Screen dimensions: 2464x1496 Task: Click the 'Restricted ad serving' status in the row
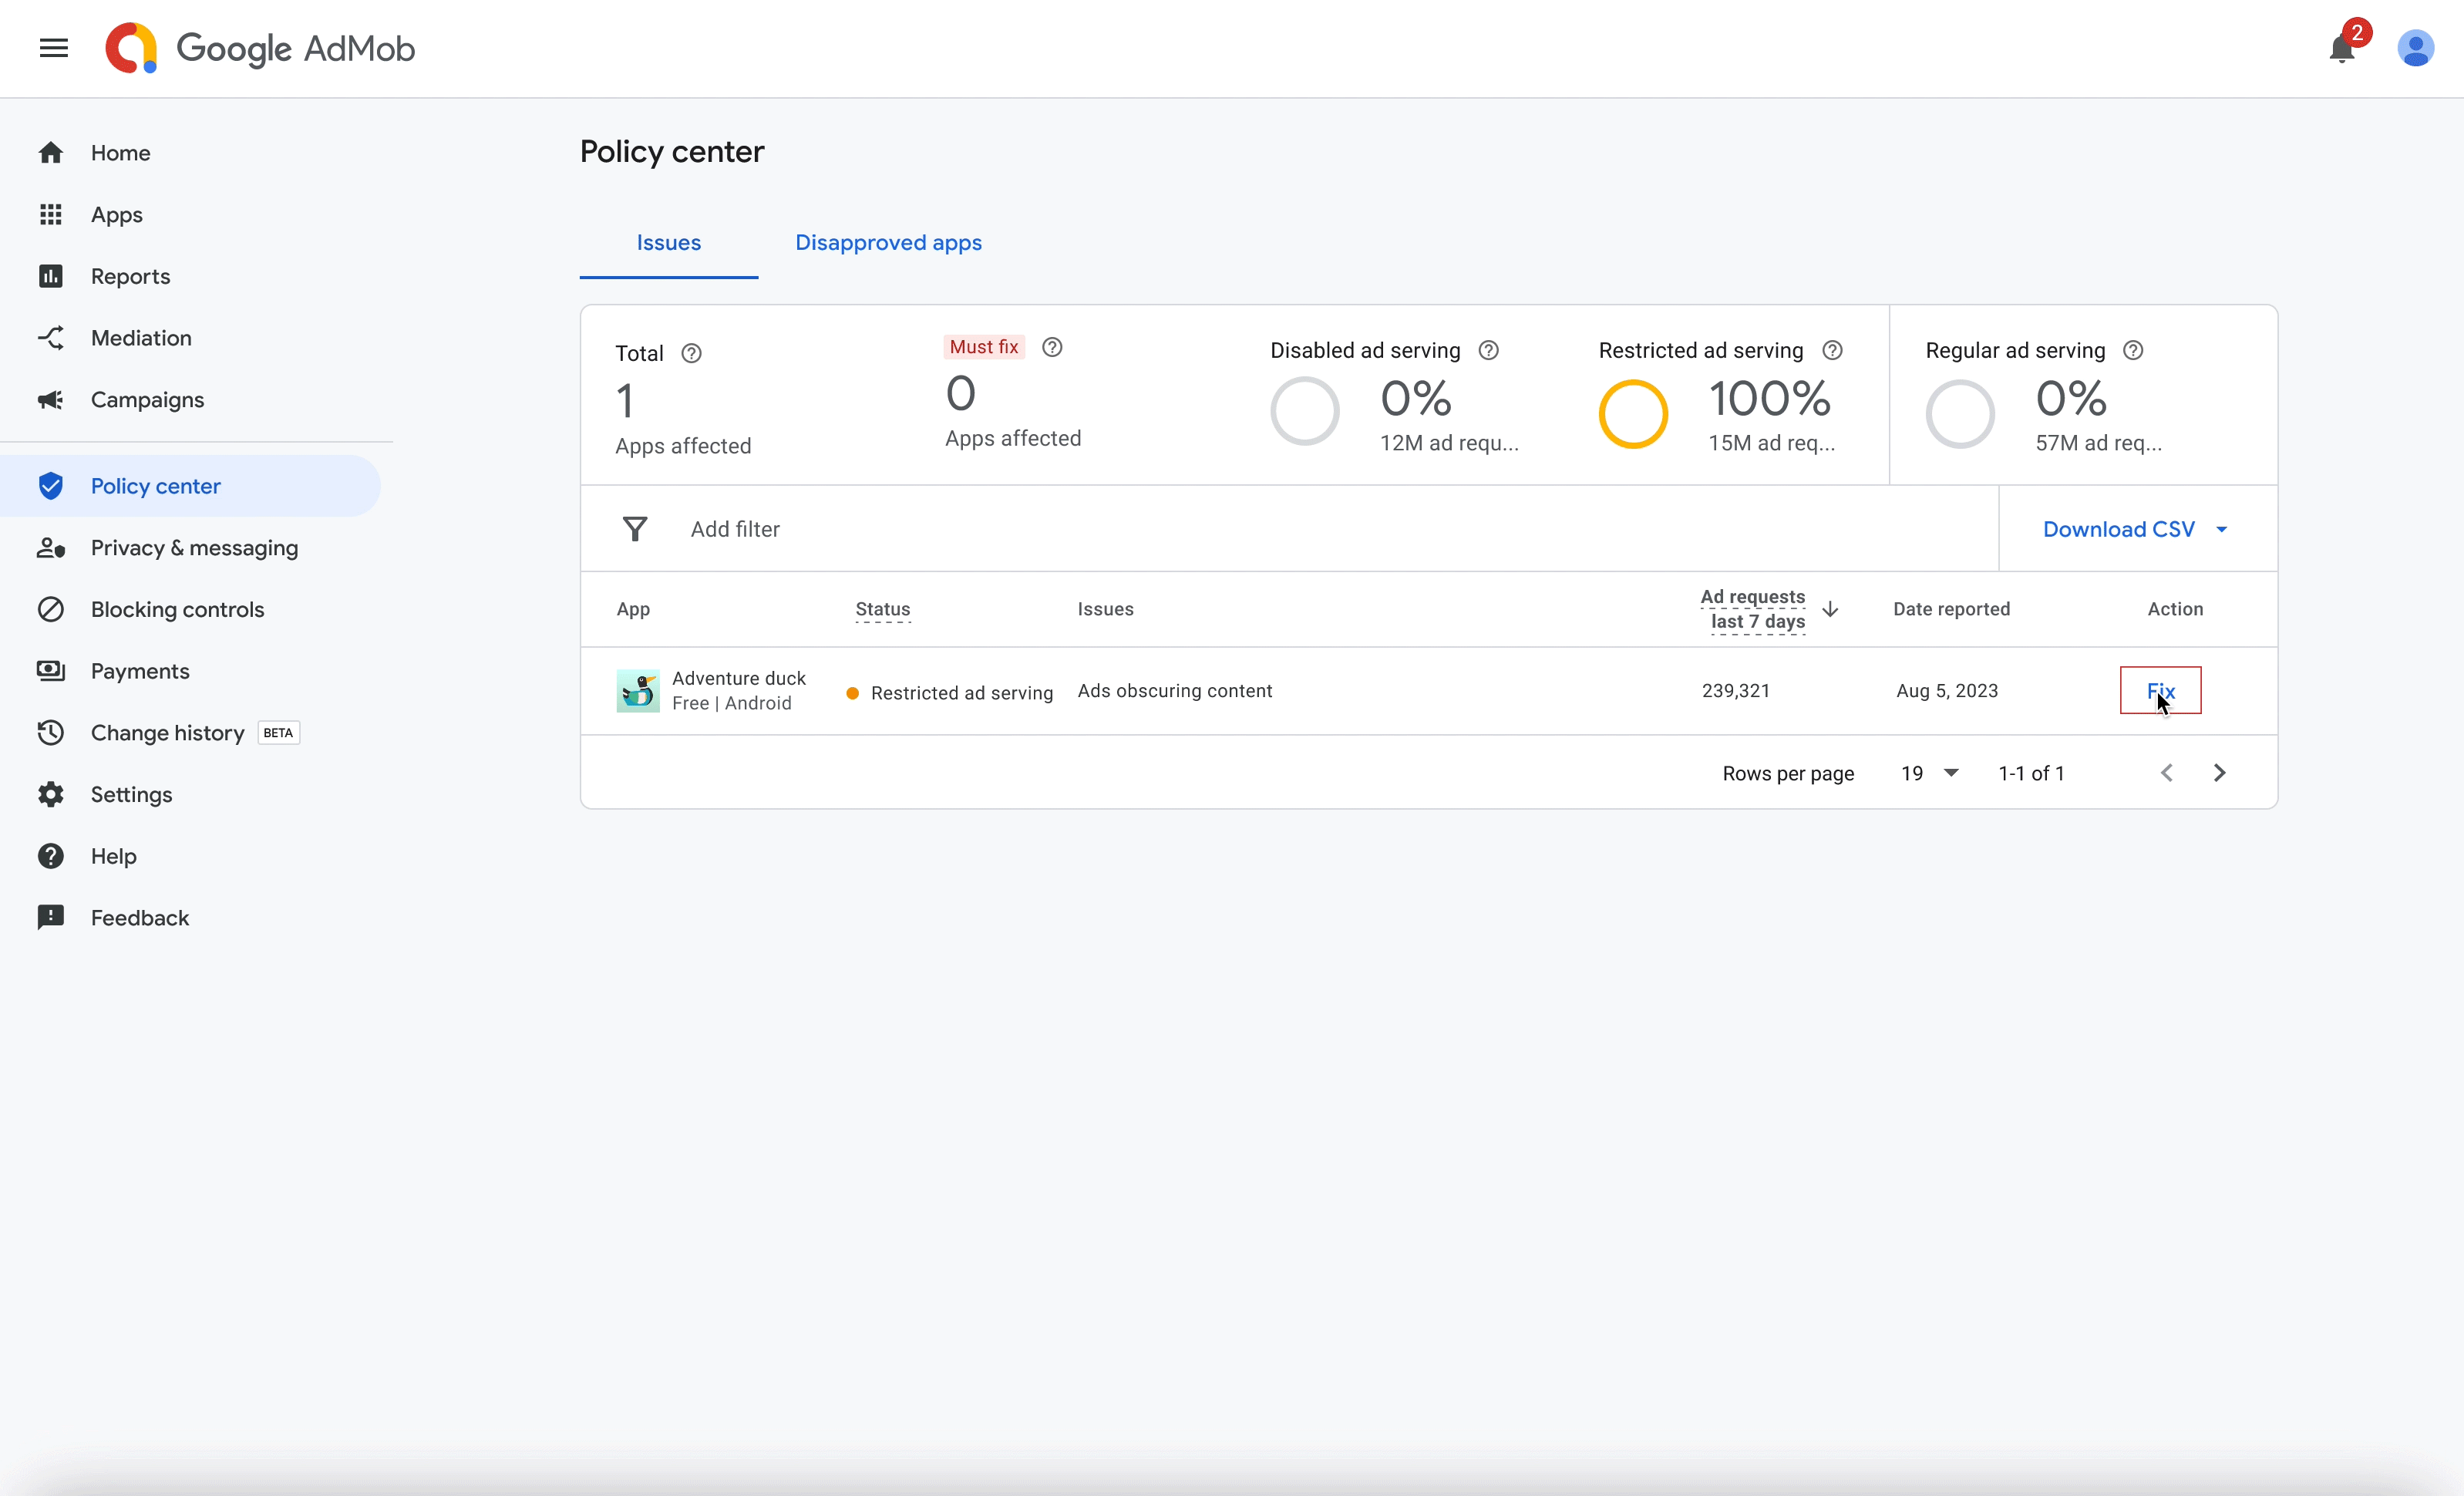[950, 693]
